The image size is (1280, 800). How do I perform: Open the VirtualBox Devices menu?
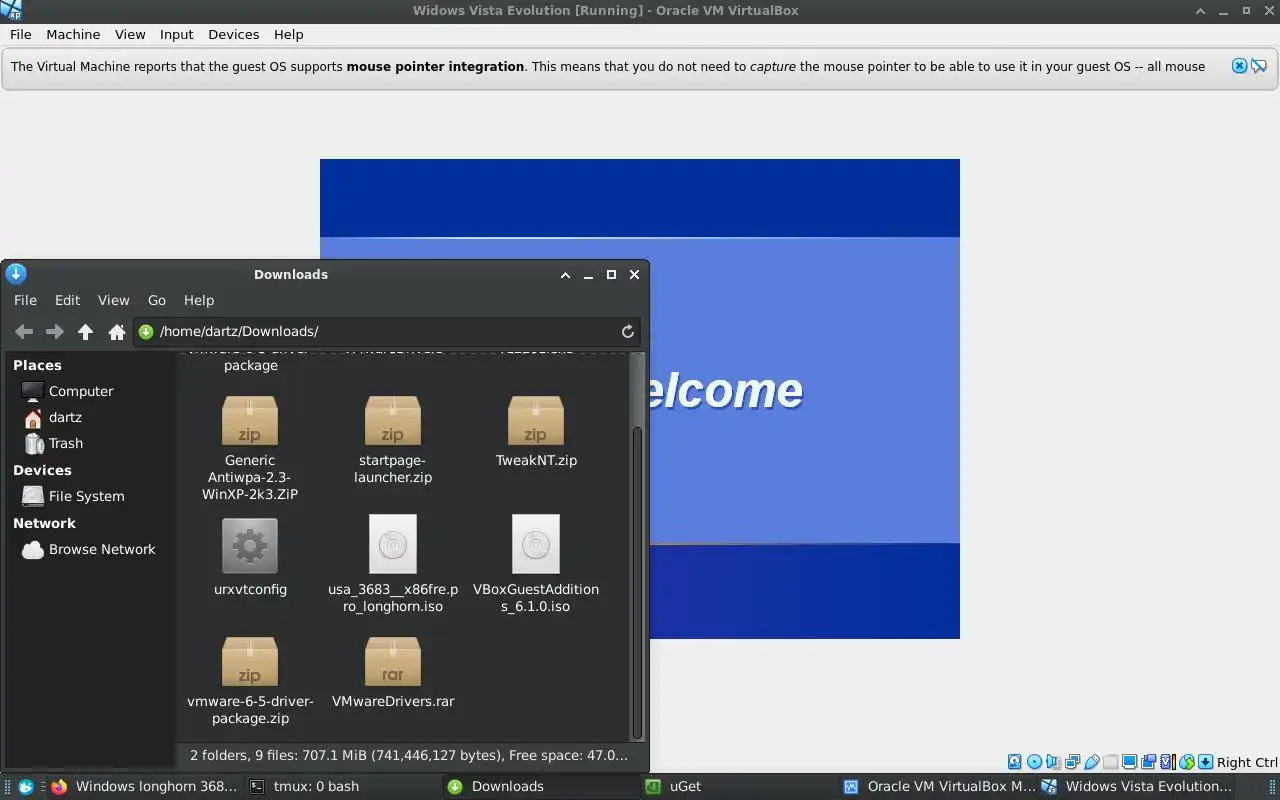click(234, 34)
